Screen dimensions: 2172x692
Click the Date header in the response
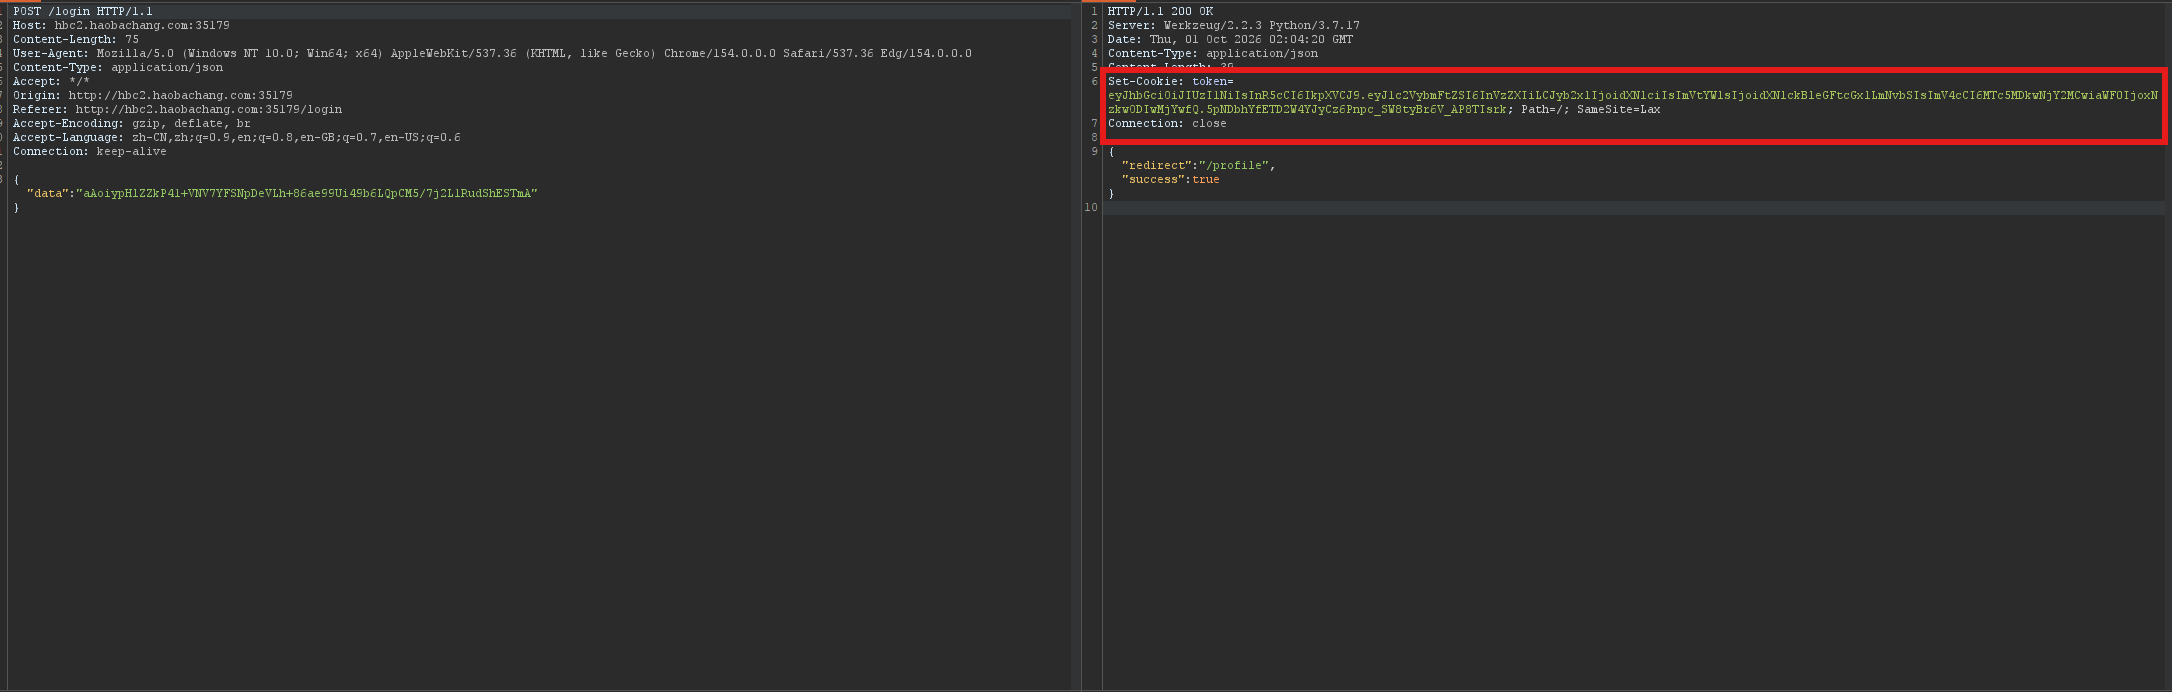point(1230,40)
